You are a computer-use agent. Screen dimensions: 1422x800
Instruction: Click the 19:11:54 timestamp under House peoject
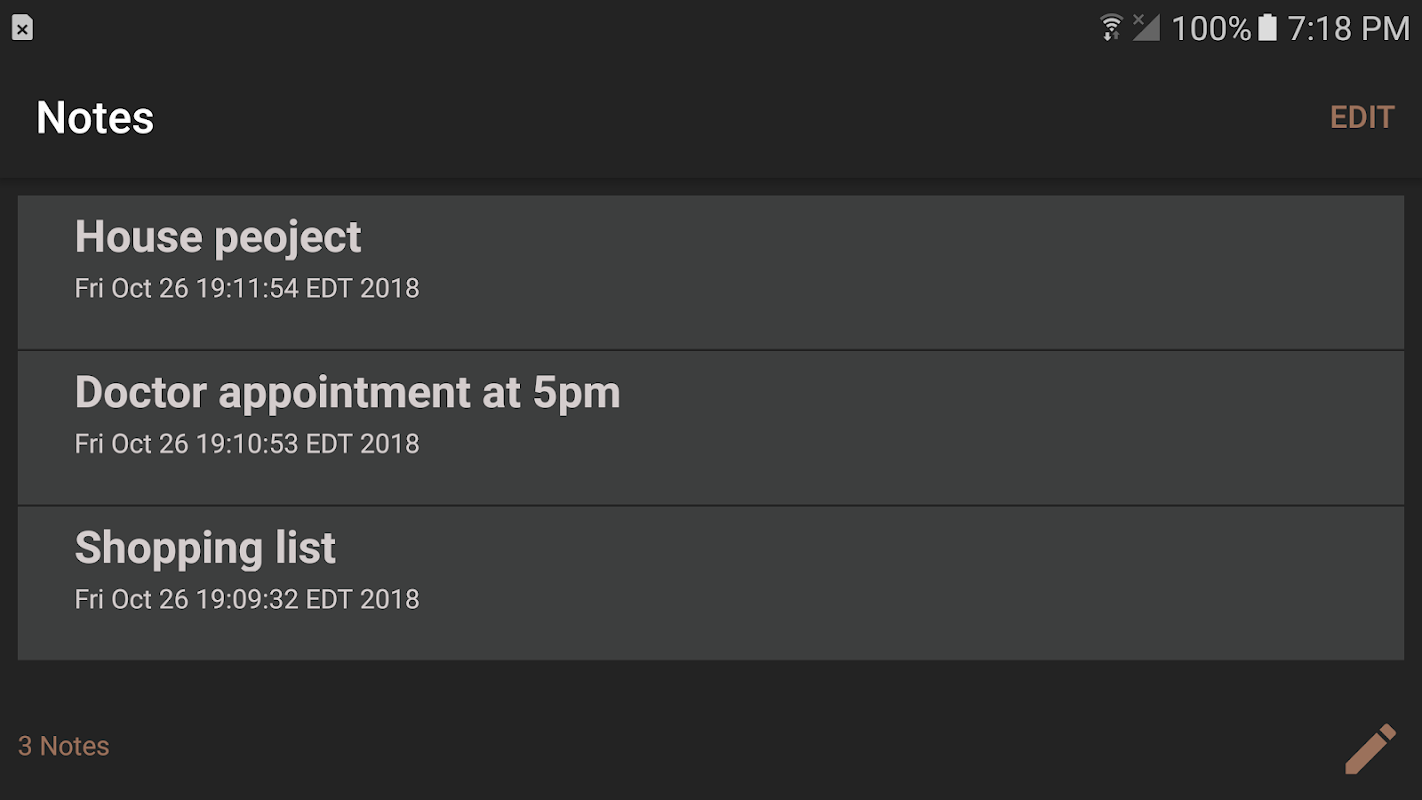[247, 289]
